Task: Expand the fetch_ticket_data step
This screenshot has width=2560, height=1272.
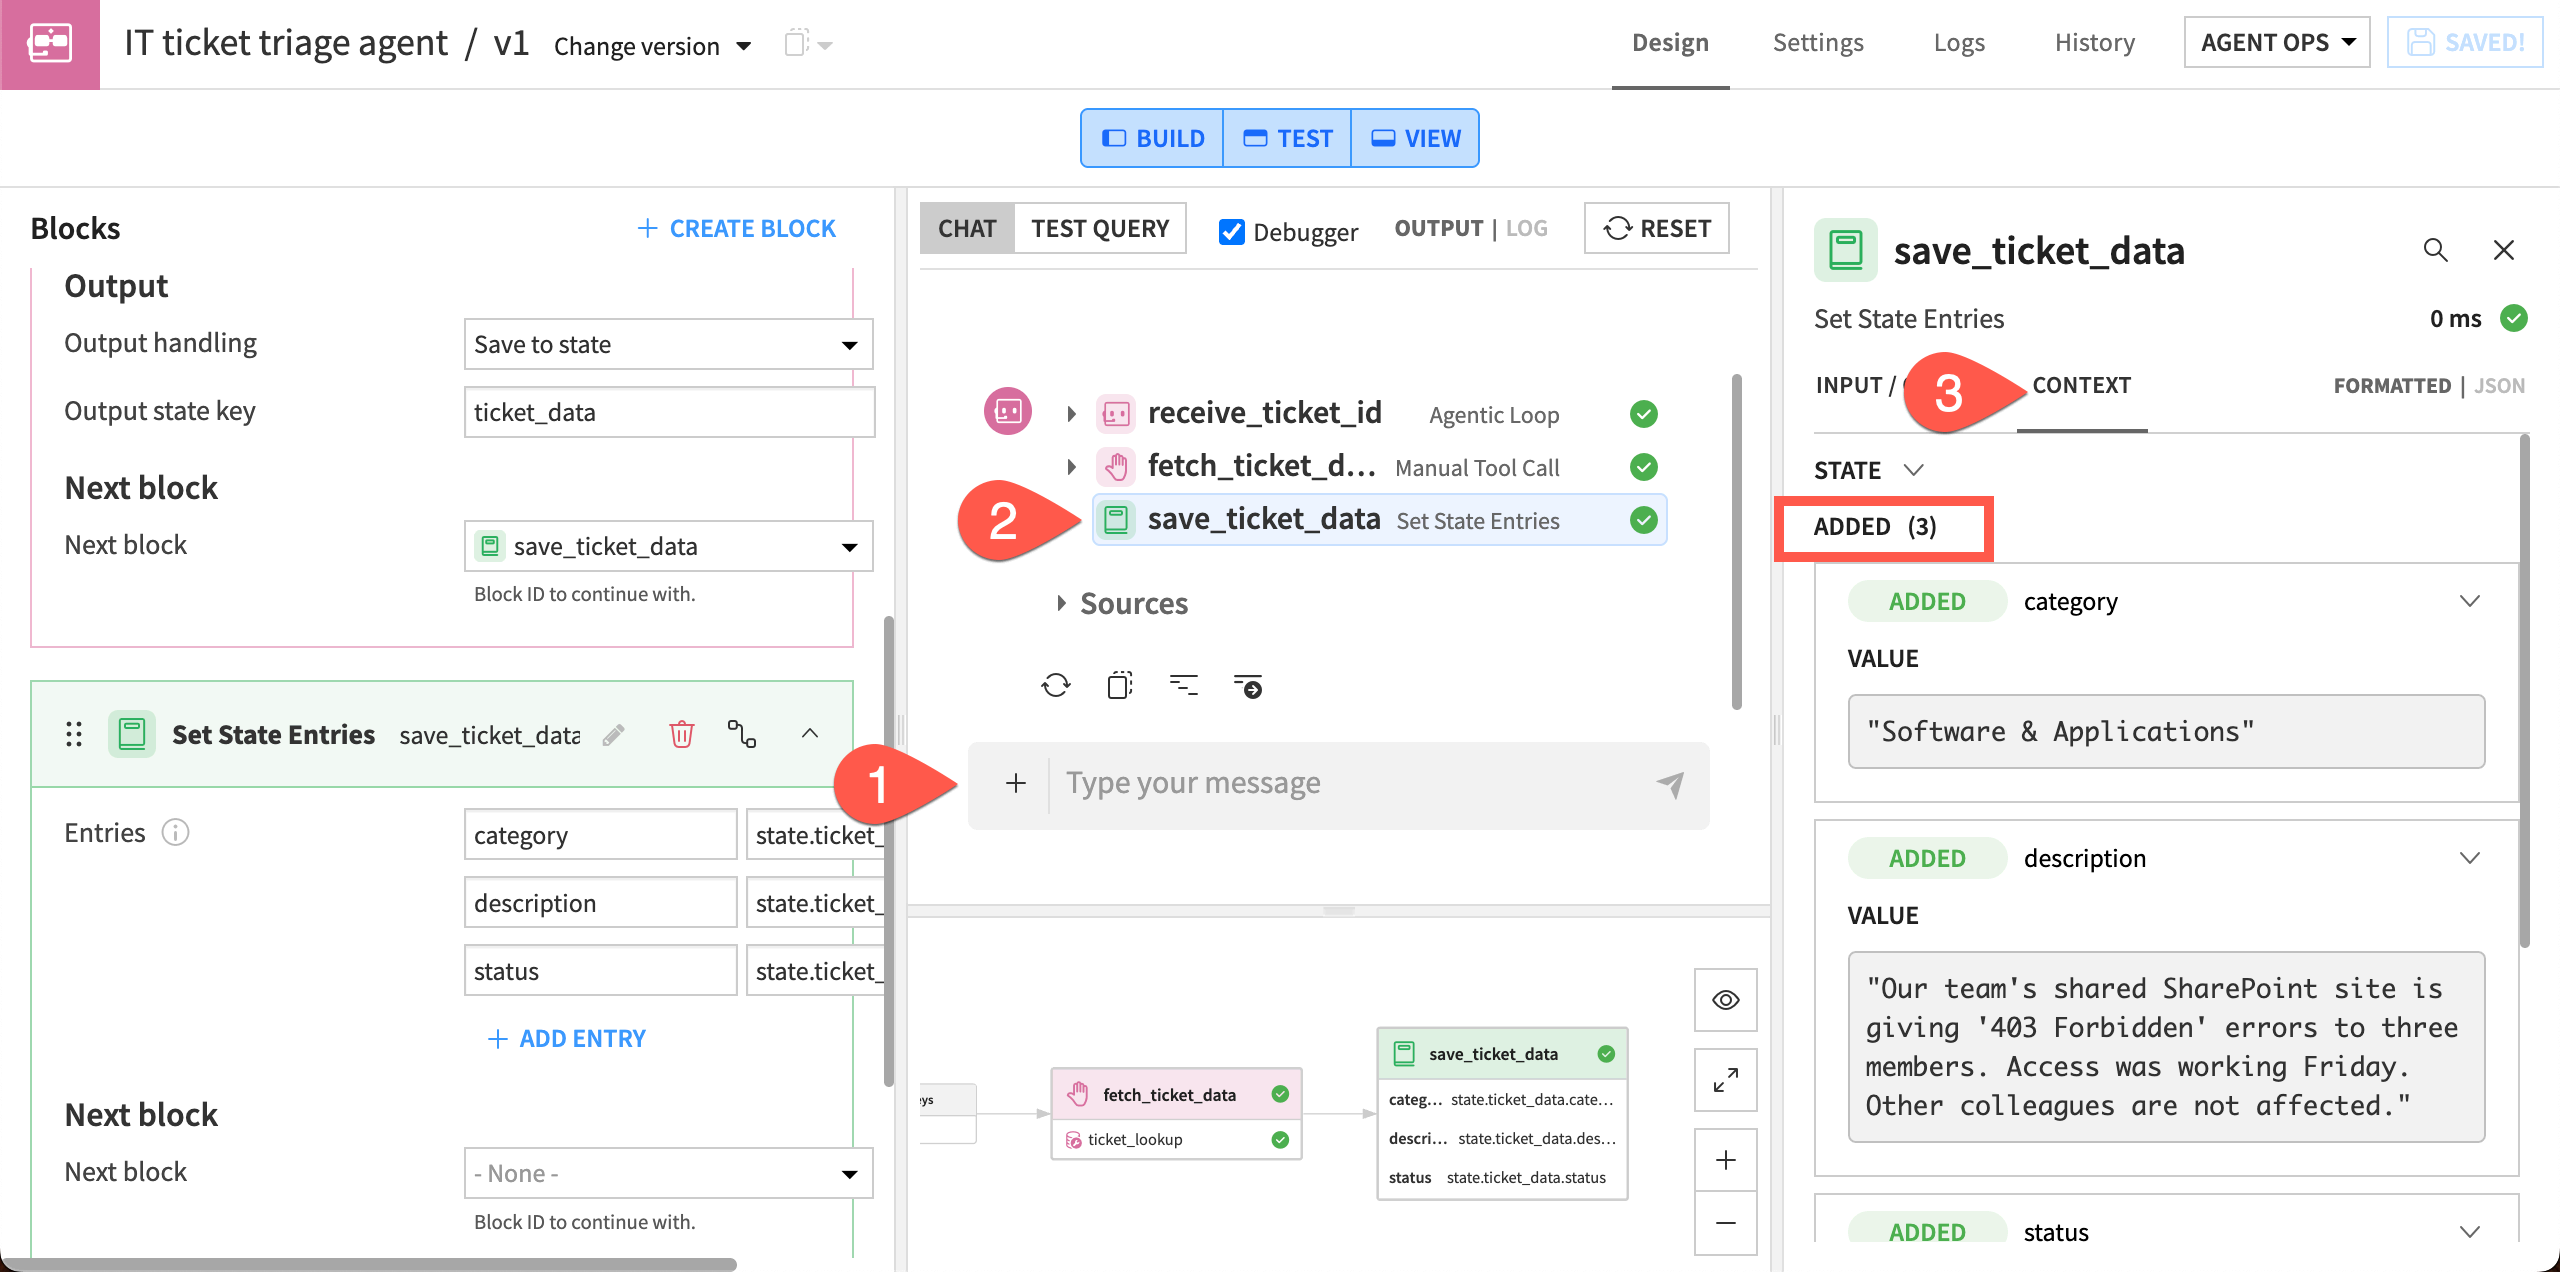Action: point(1071,467)
